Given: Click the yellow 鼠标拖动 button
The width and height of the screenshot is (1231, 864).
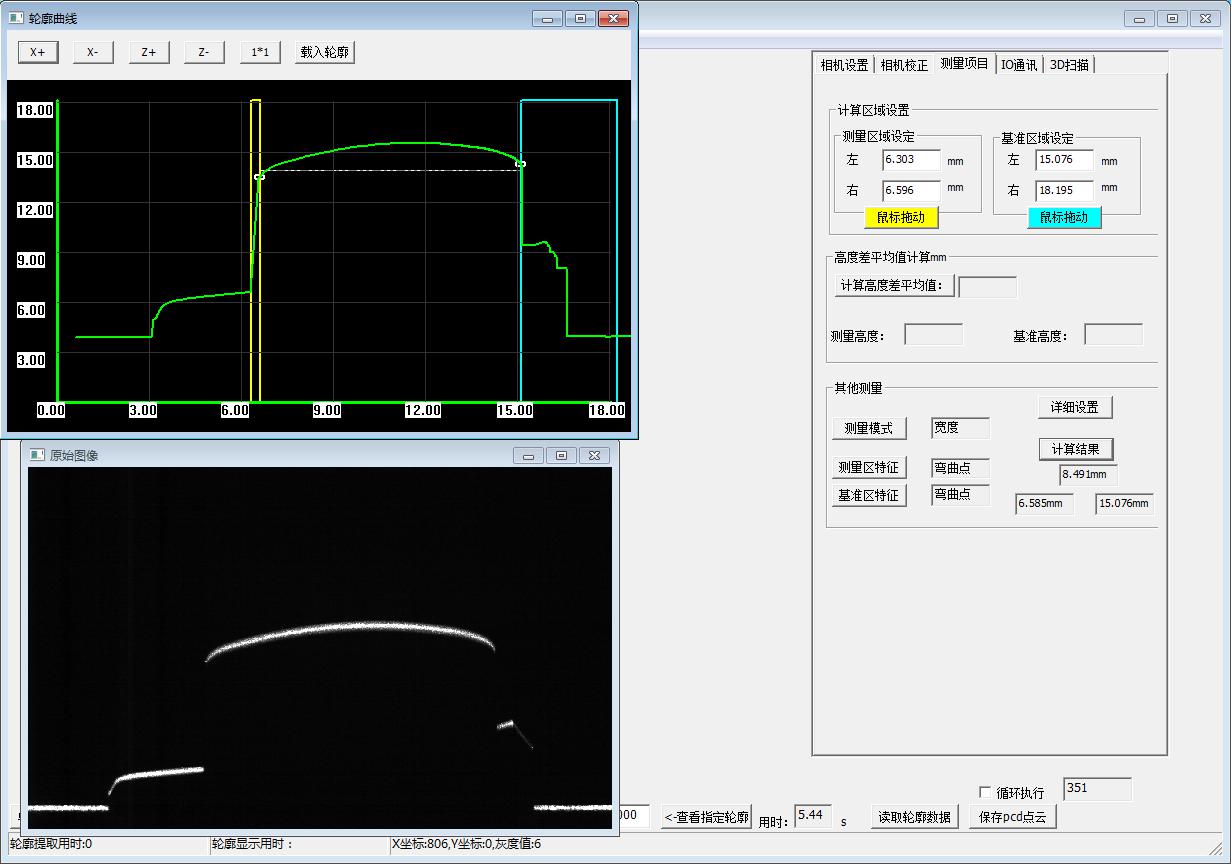Looking at the screenshot, I should point(900,217).
